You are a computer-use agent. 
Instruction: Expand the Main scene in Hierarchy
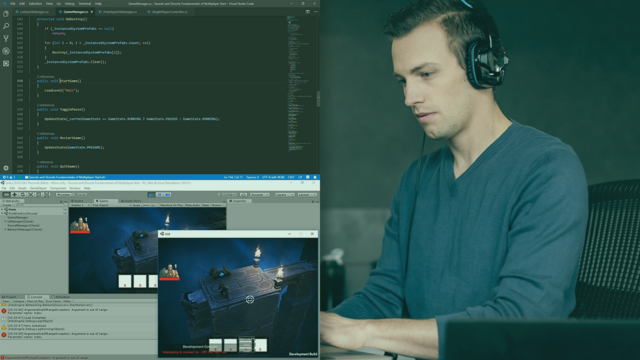2,209
